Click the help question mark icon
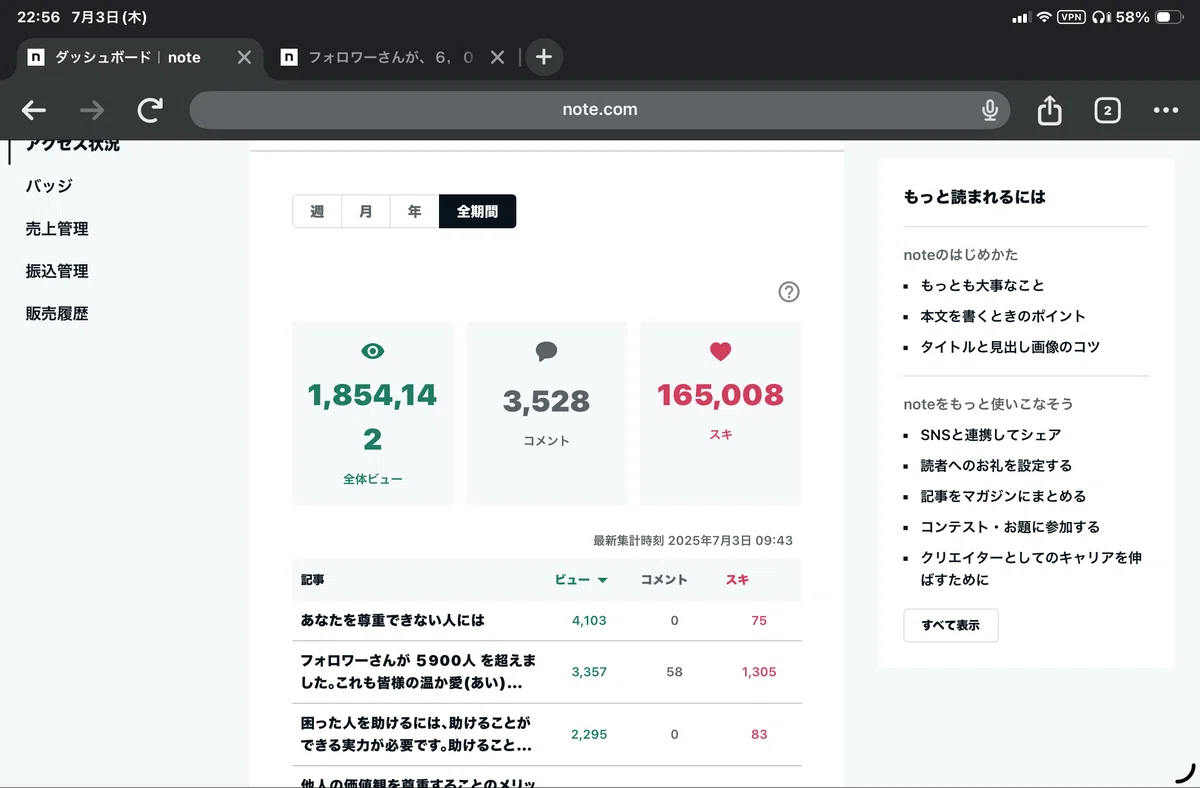This screenshot has height=788, width=1200. click(x=789, y=292)
